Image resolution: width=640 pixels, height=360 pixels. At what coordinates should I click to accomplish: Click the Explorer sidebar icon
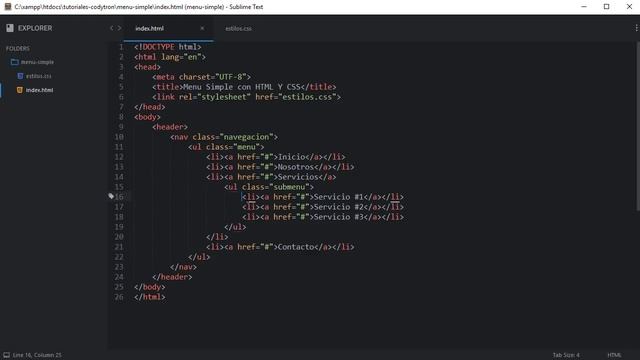point(10,28)
